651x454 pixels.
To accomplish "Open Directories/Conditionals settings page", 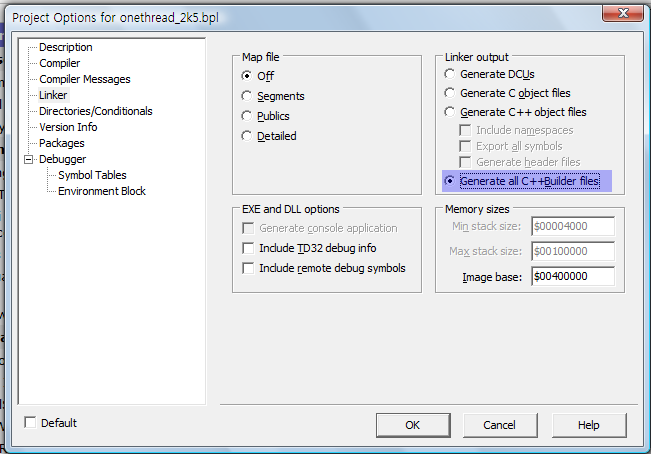I will (x=95, y=111).
